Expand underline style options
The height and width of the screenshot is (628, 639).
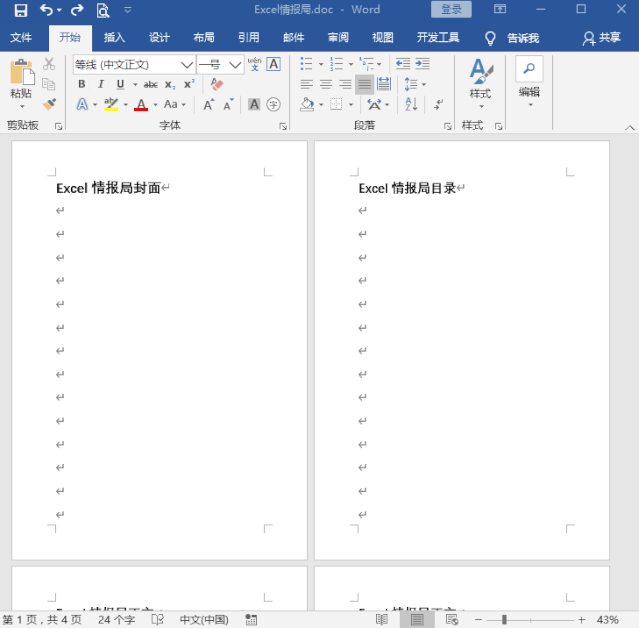pyautogui.click(x=135, y=85)
